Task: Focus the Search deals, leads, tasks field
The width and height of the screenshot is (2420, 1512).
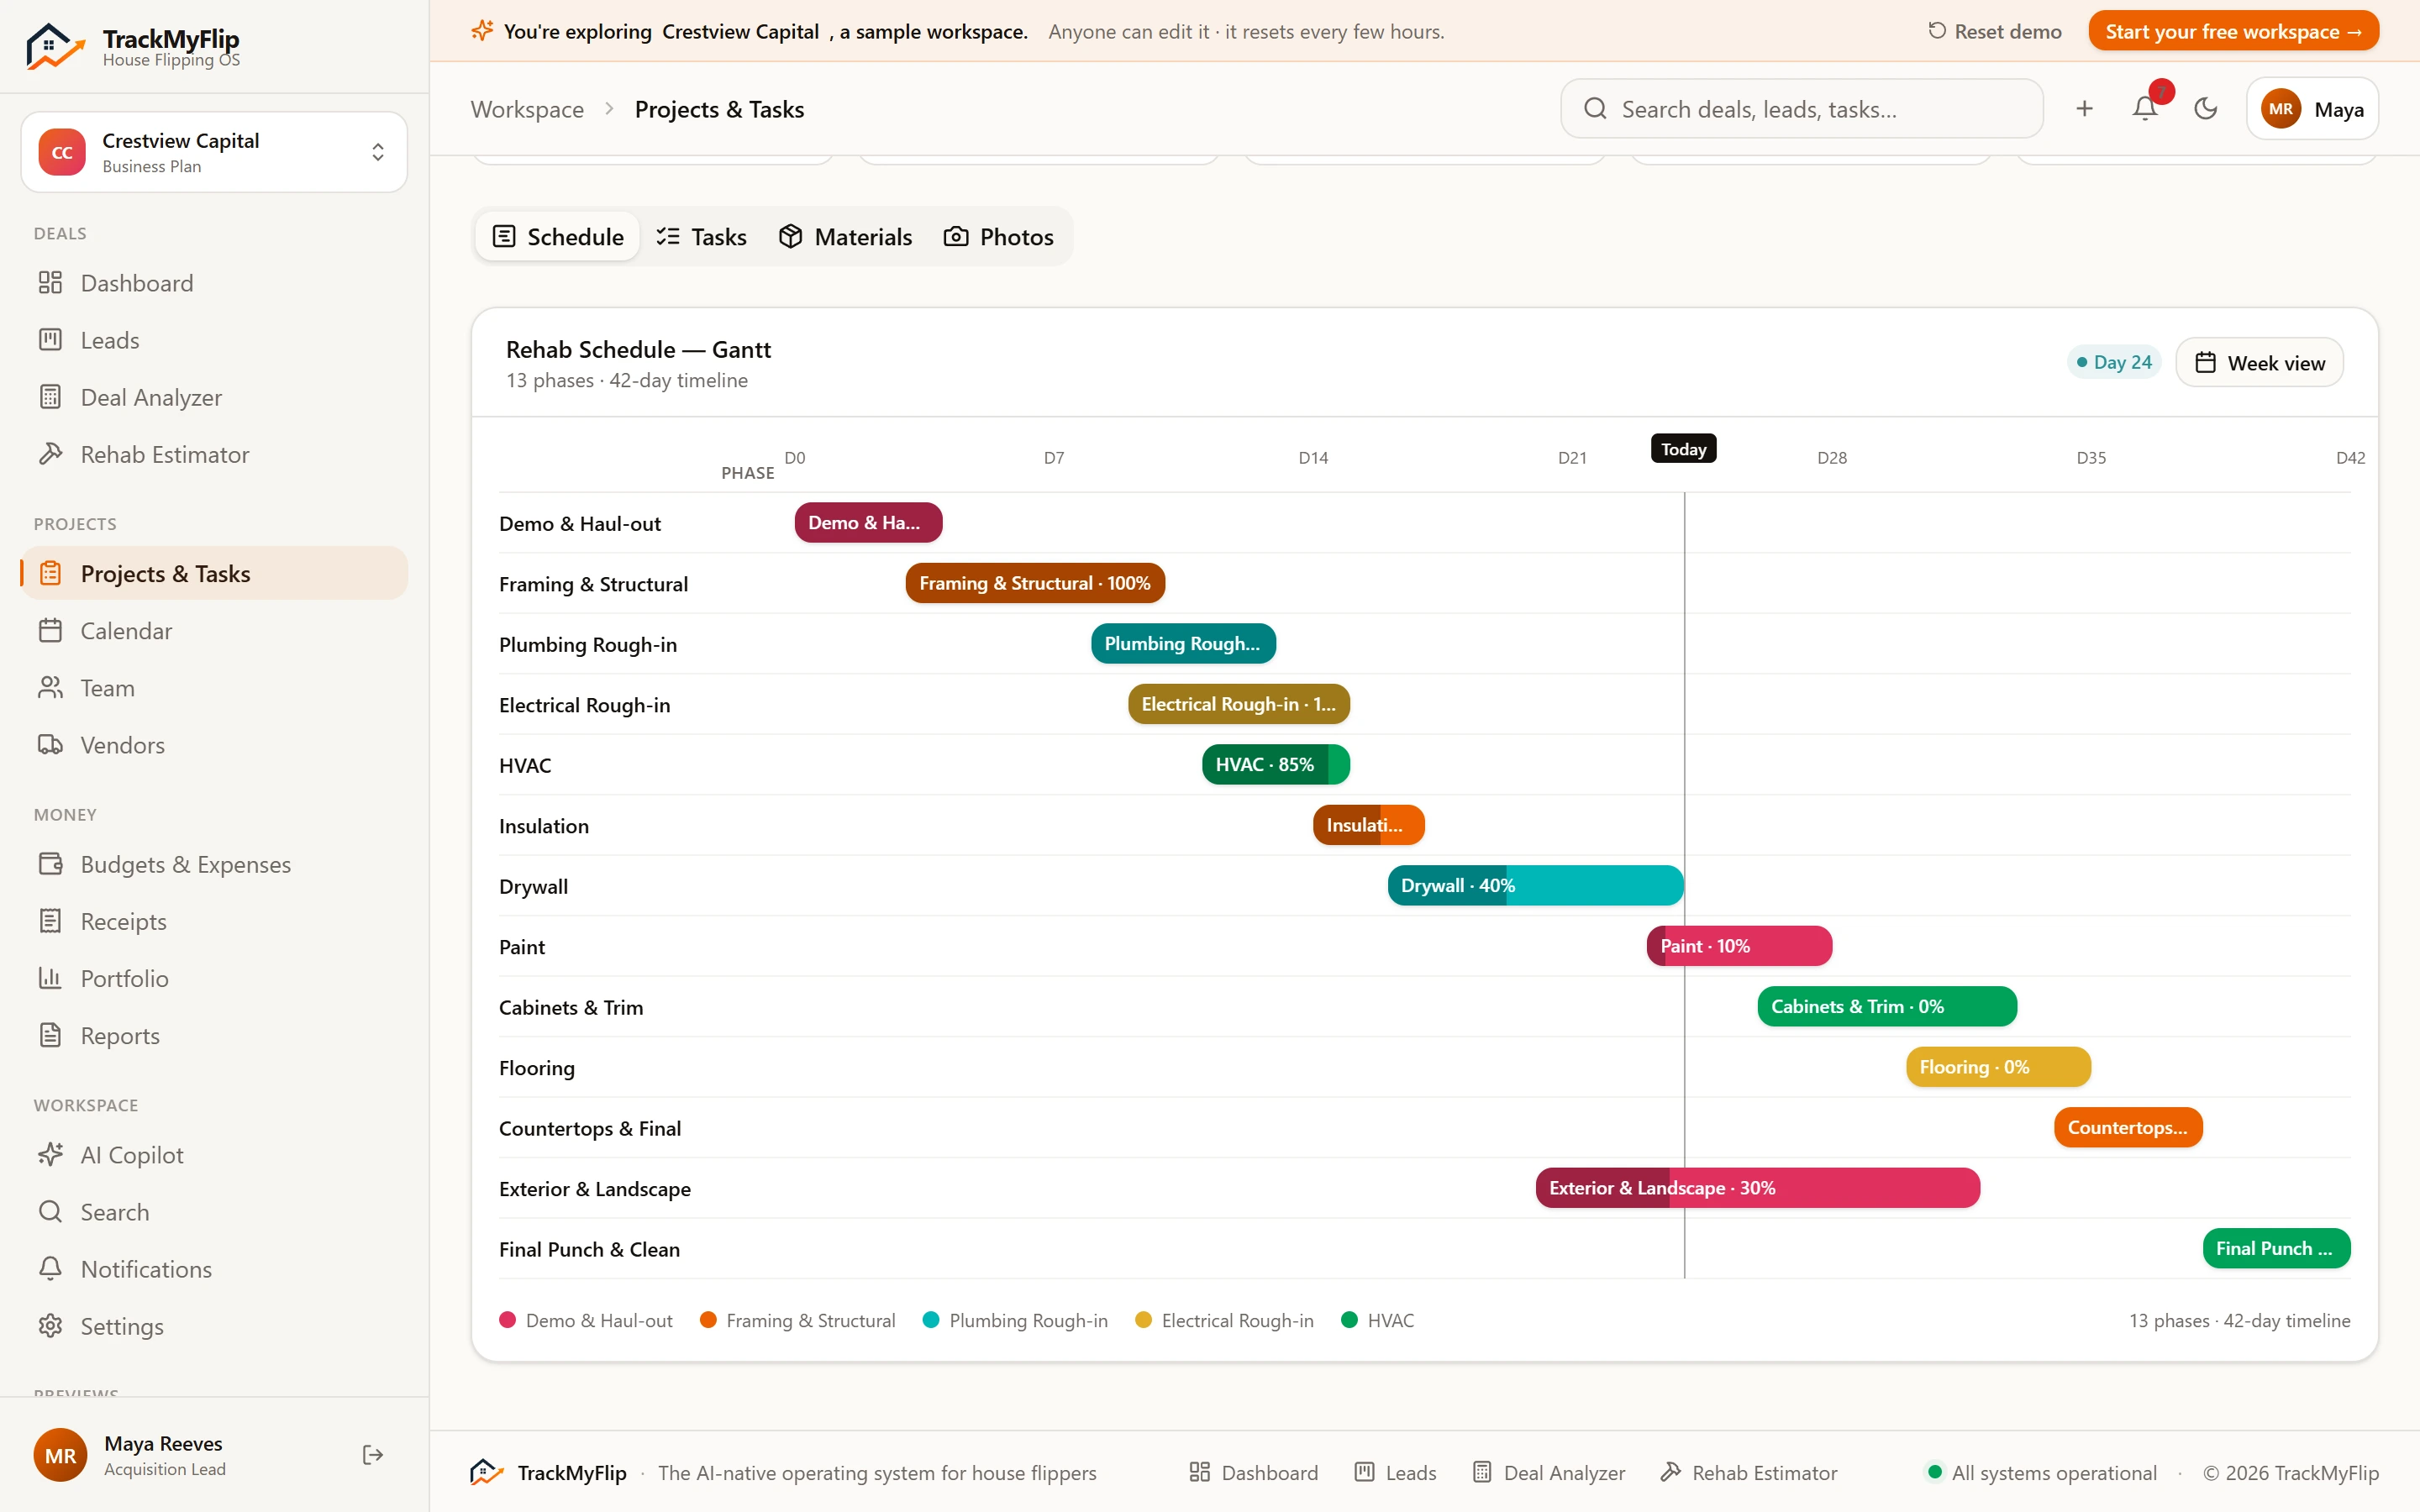Action: point(1801,109)
